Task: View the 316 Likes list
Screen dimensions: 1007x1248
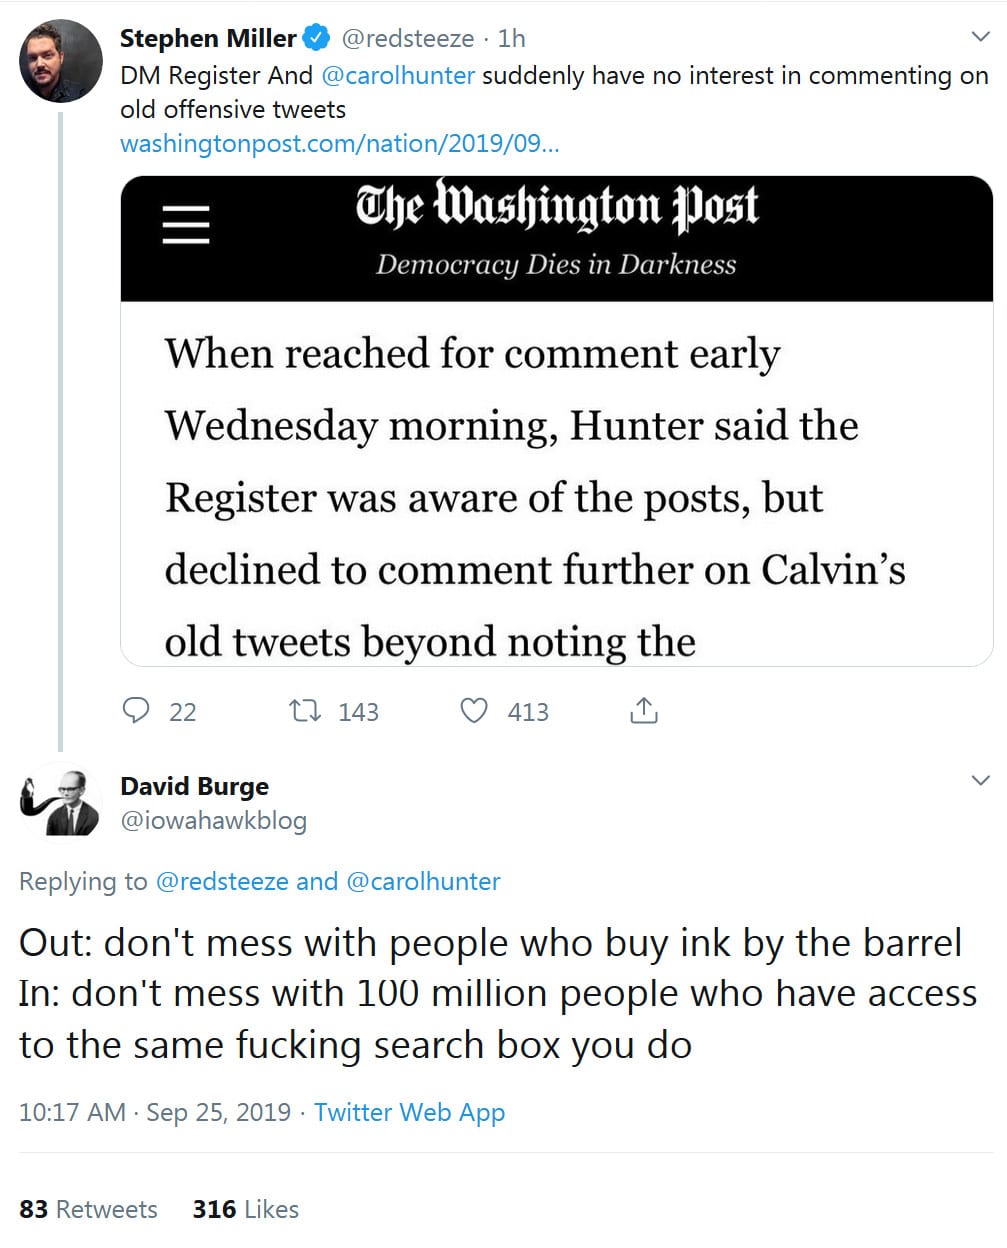Action: pyautogui.click(x=245, y=1209)
